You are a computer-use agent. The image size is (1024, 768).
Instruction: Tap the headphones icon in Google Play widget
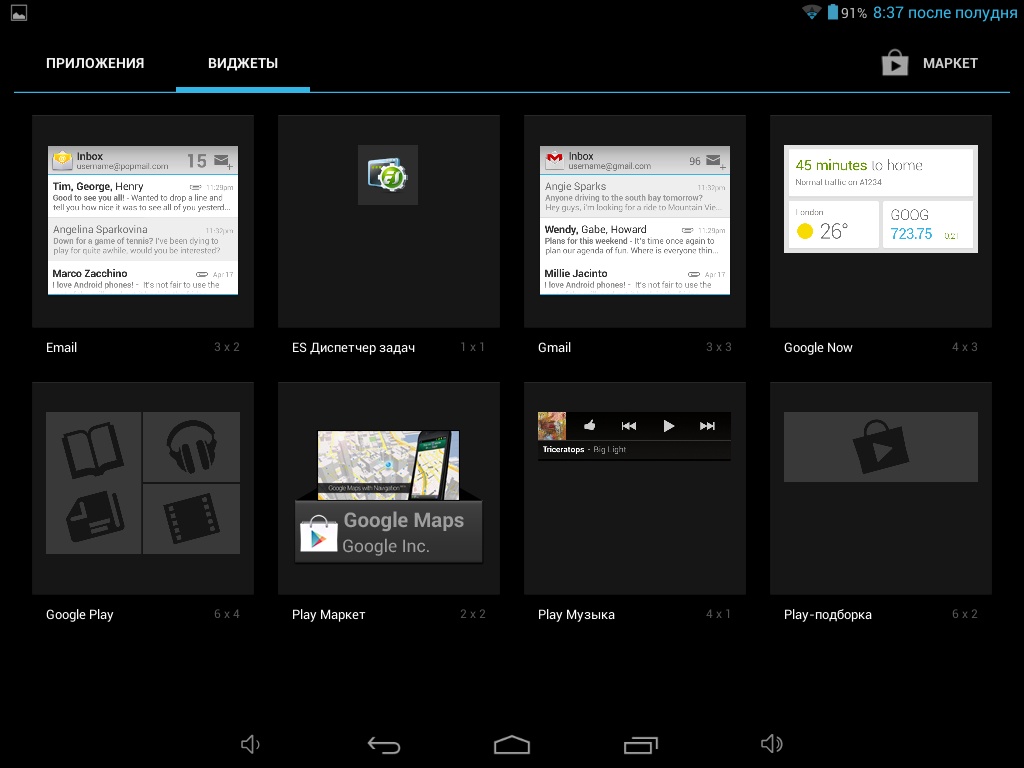(191, 447)
